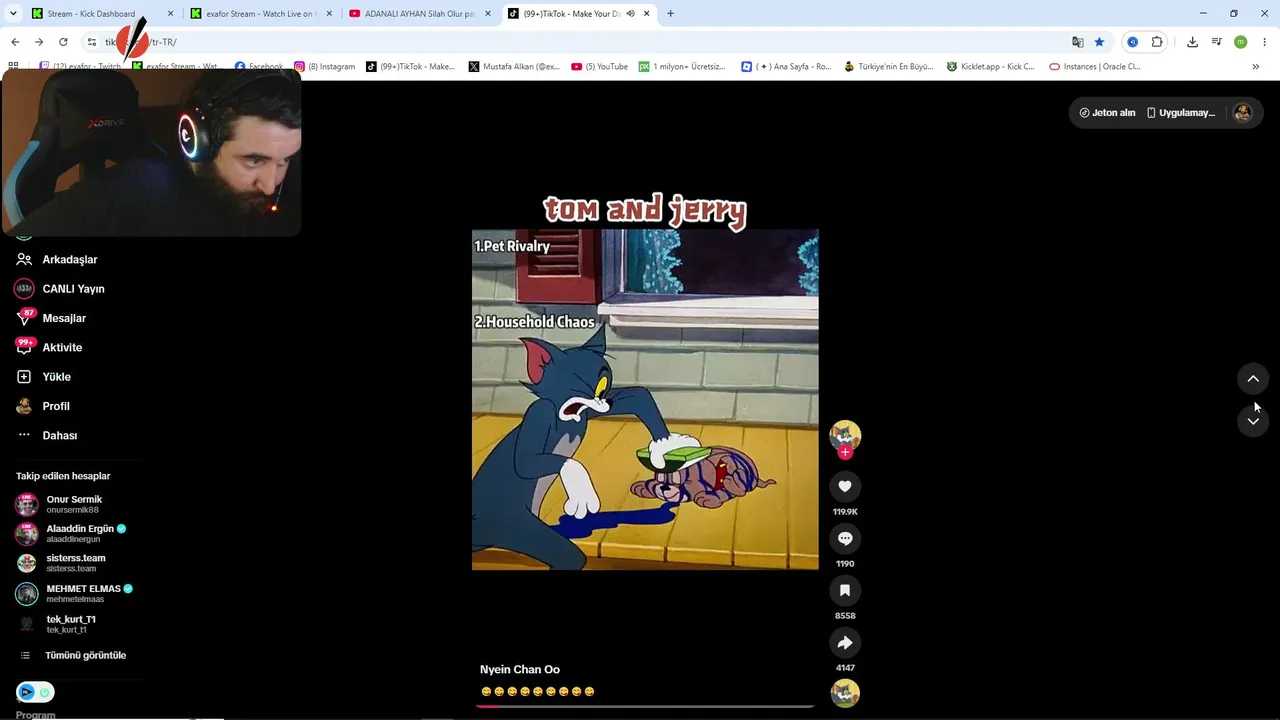
Task: Switch to the exafor Stream Watch Live tab
Action: (x=260, y=14)
